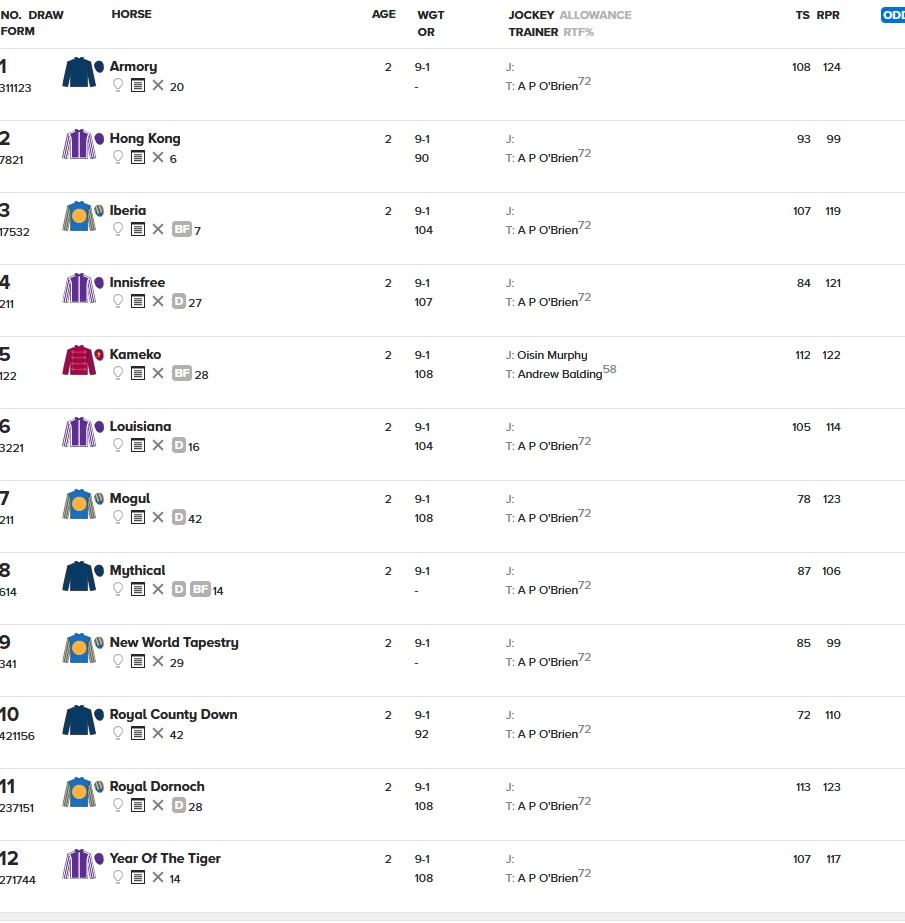Image resolution: width=905 pixels, height=923 pixels.
Task: Sort by the TS column header
Action: point(802,15)
